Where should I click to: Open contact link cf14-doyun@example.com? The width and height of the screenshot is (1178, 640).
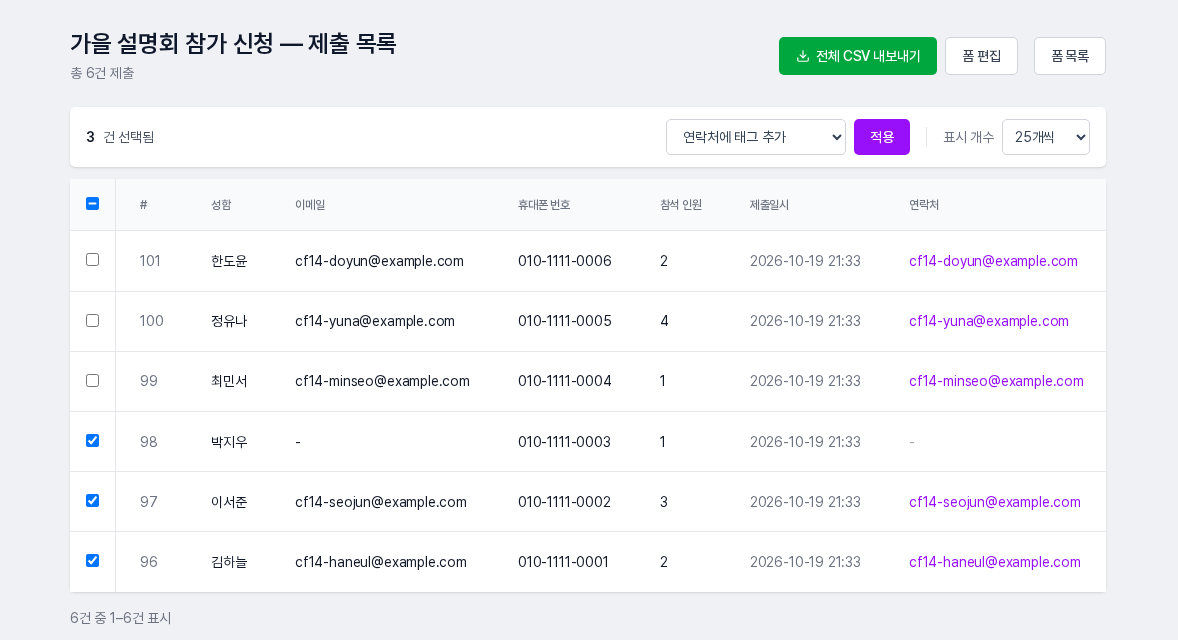coord(993,261)
